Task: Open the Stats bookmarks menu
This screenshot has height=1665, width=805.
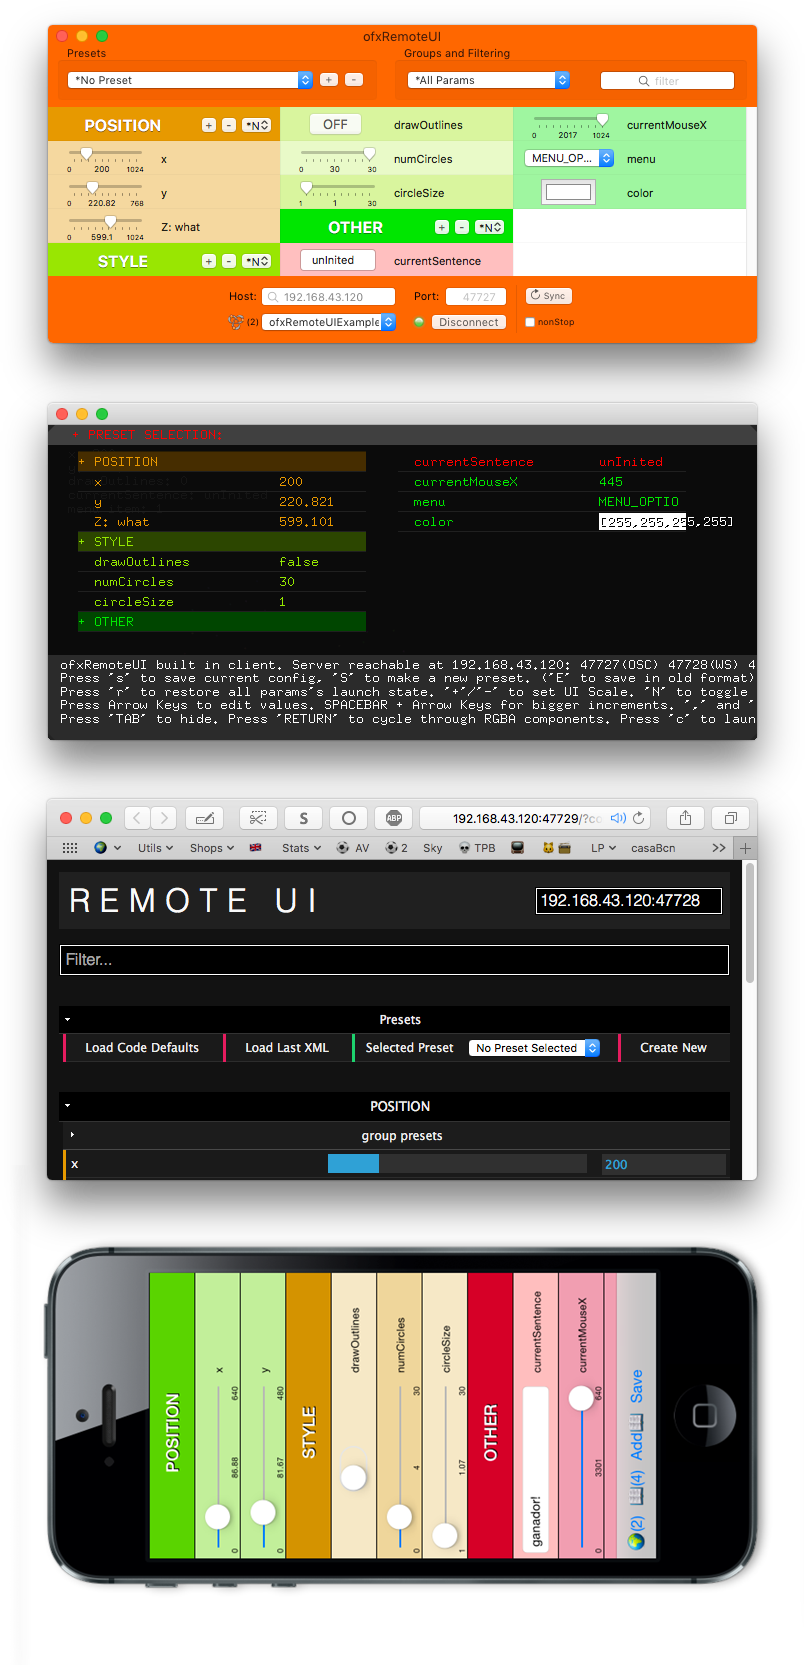Action: click(x=302, y=847)
